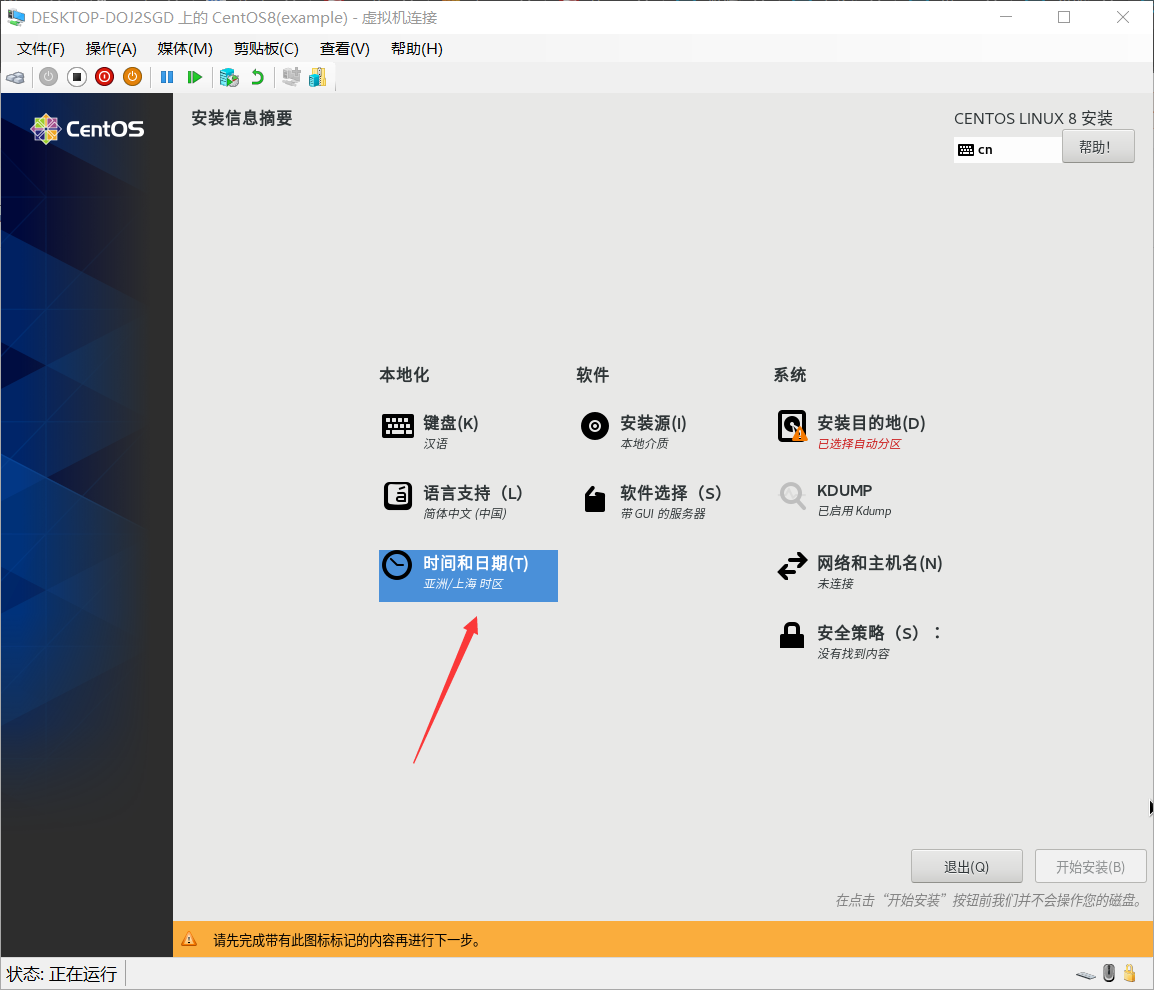Click the keyboard icon in the status bar
The image size is (1154, 990).
pos(1086,976)
